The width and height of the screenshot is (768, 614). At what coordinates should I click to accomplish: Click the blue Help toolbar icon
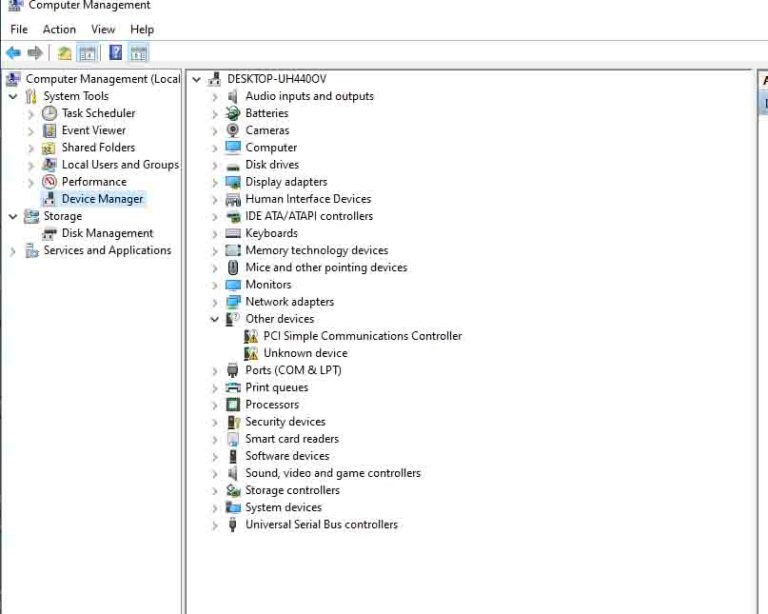(x=116, y=53)
